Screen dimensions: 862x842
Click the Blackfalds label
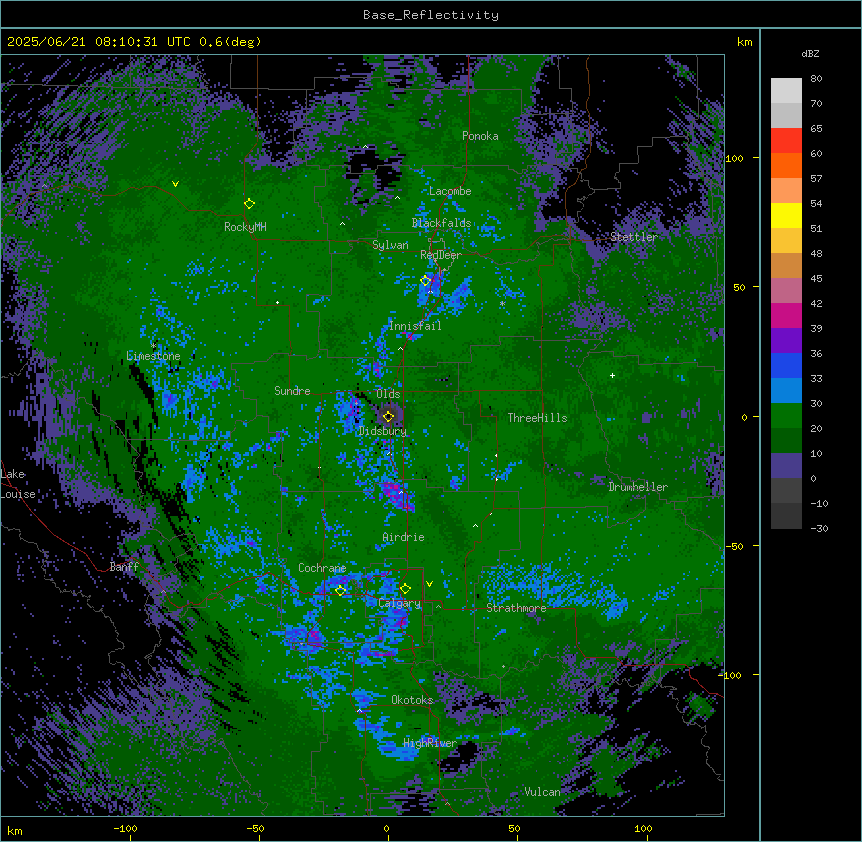(441, 223)
